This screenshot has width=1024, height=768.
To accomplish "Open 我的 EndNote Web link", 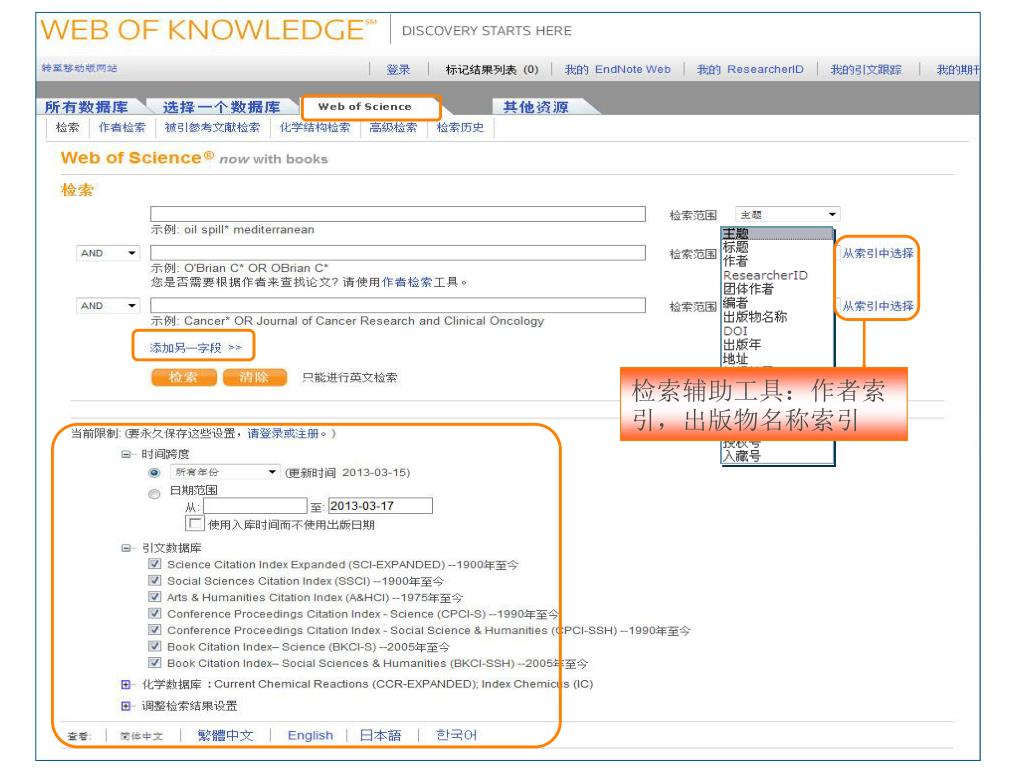I will 617,69.
